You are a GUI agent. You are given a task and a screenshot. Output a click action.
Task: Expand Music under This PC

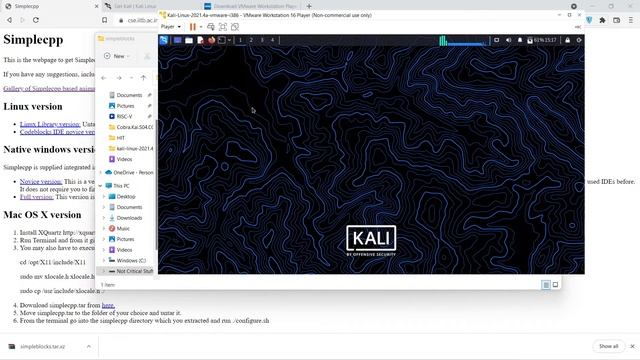click(104, 229)
